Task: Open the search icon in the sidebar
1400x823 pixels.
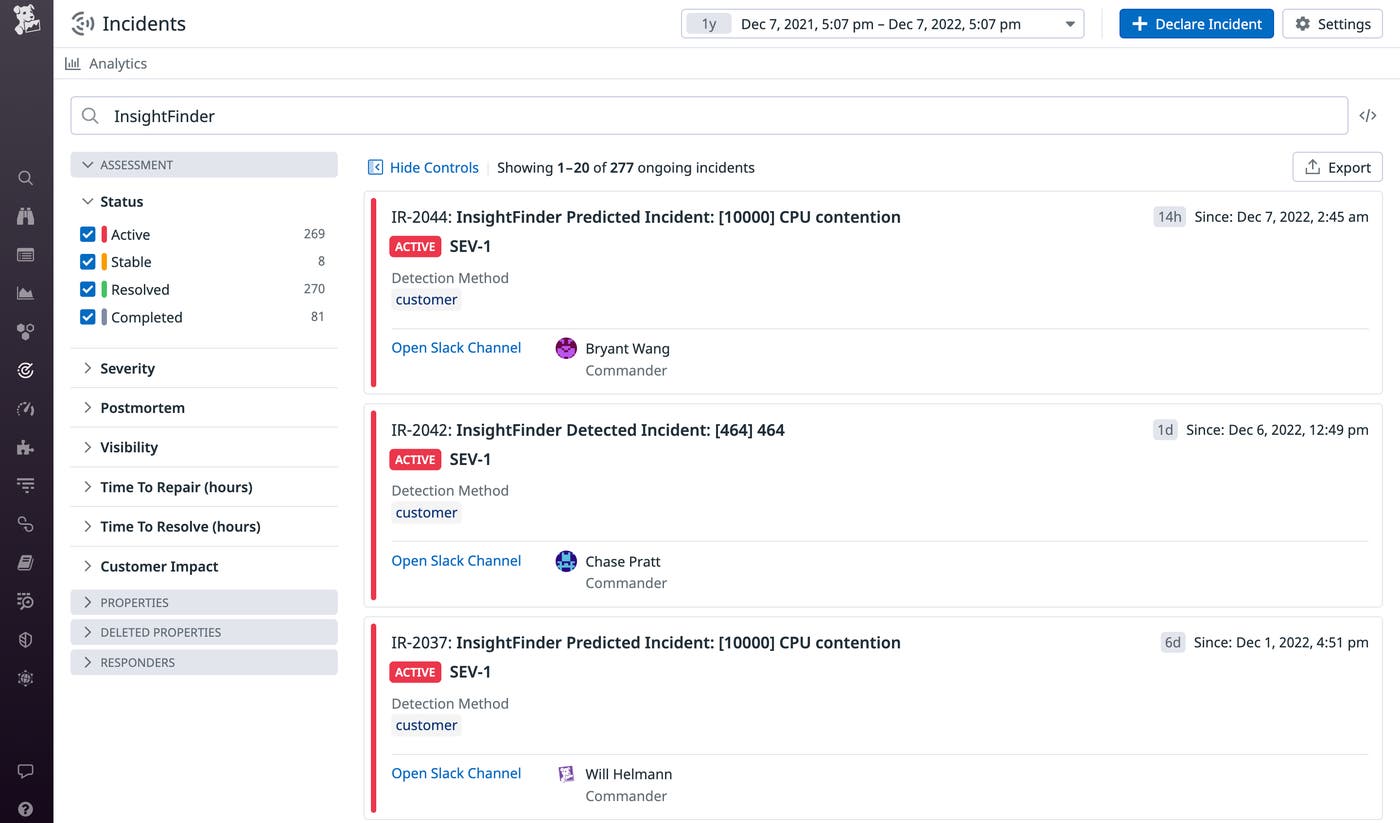Action: coord(25,177)
